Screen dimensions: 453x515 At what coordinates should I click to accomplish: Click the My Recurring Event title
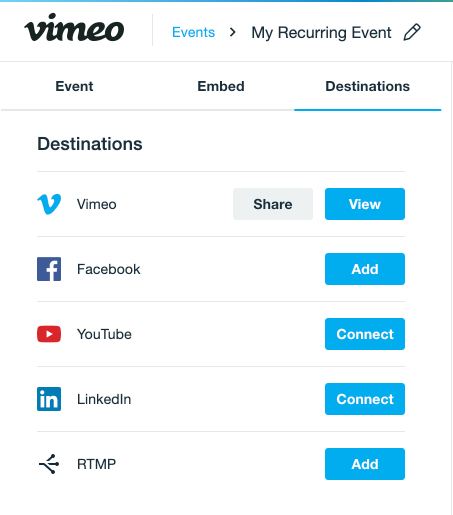(x=321, y=33)
